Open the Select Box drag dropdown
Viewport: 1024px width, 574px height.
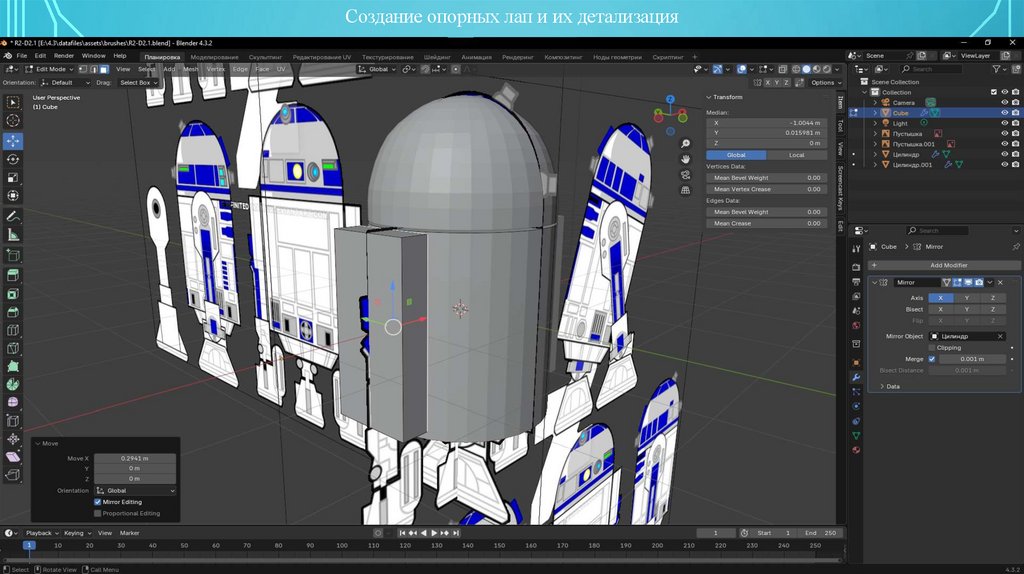tap(138, 82)
